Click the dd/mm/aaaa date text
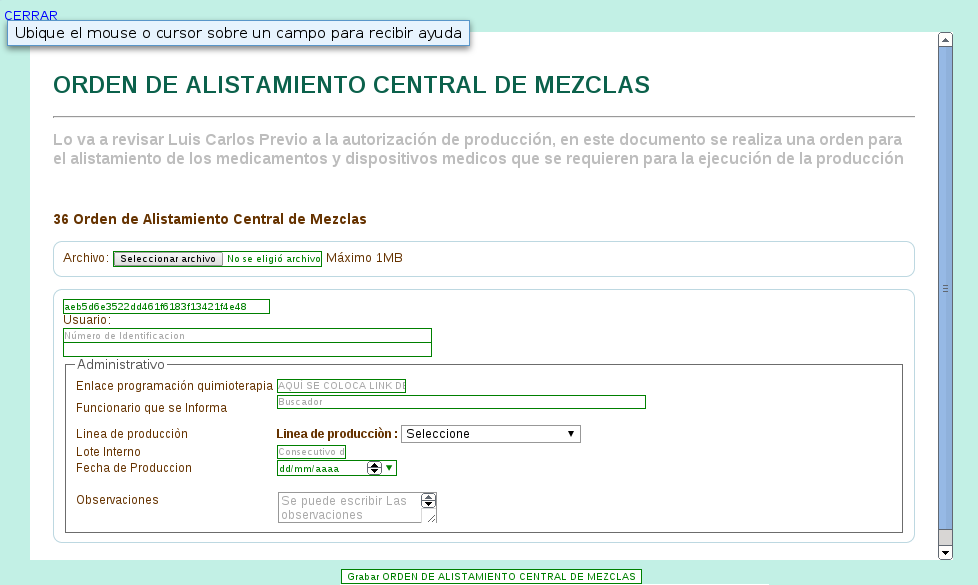 [320, 468]
